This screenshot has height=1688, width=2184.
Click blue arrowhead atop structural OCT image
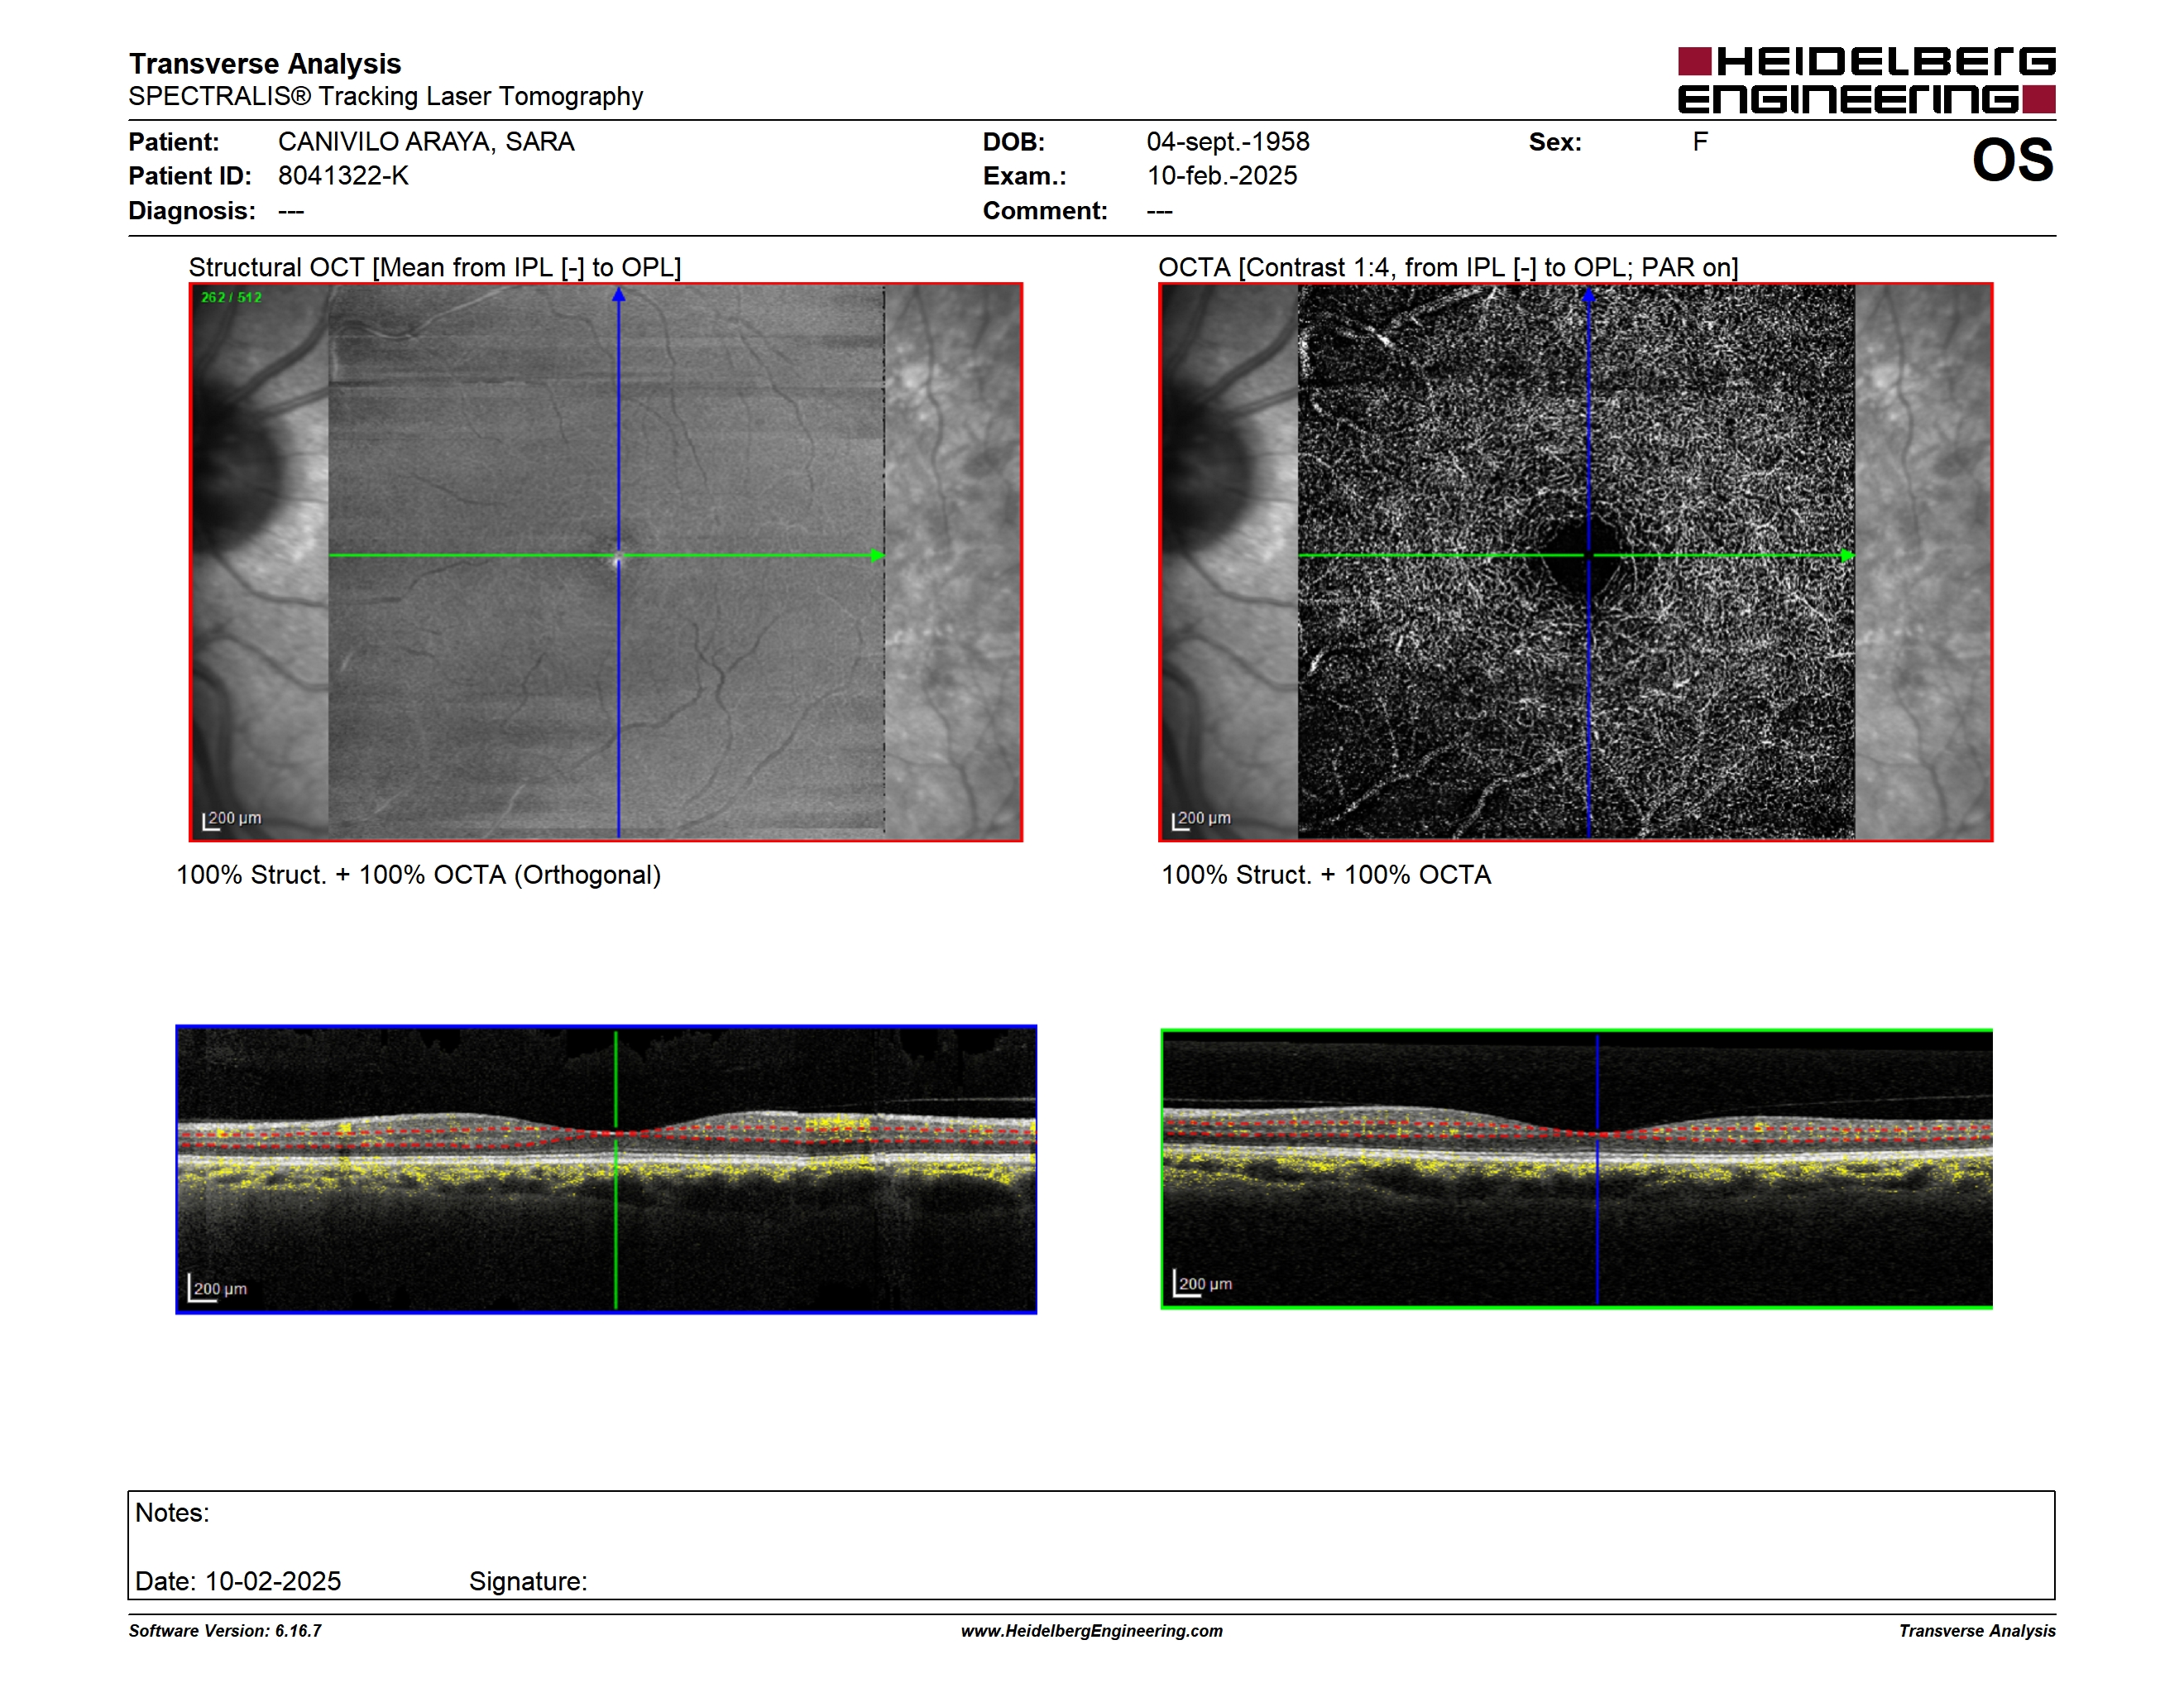click(619, 295)
